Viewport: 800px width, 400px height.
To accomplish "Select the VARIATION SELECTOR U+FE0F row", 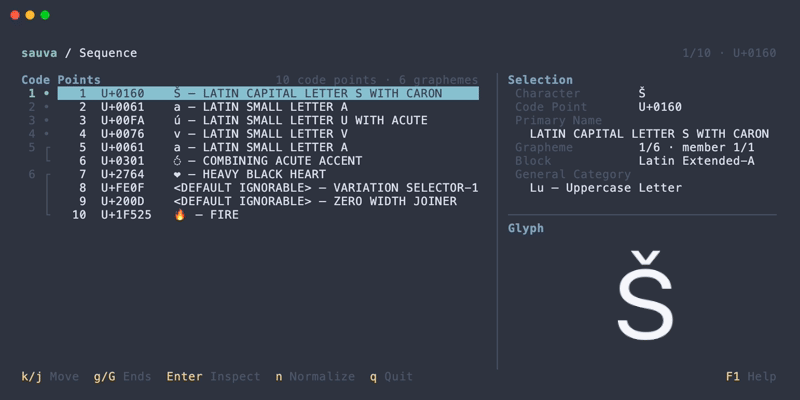I will (x=268, y=188).
